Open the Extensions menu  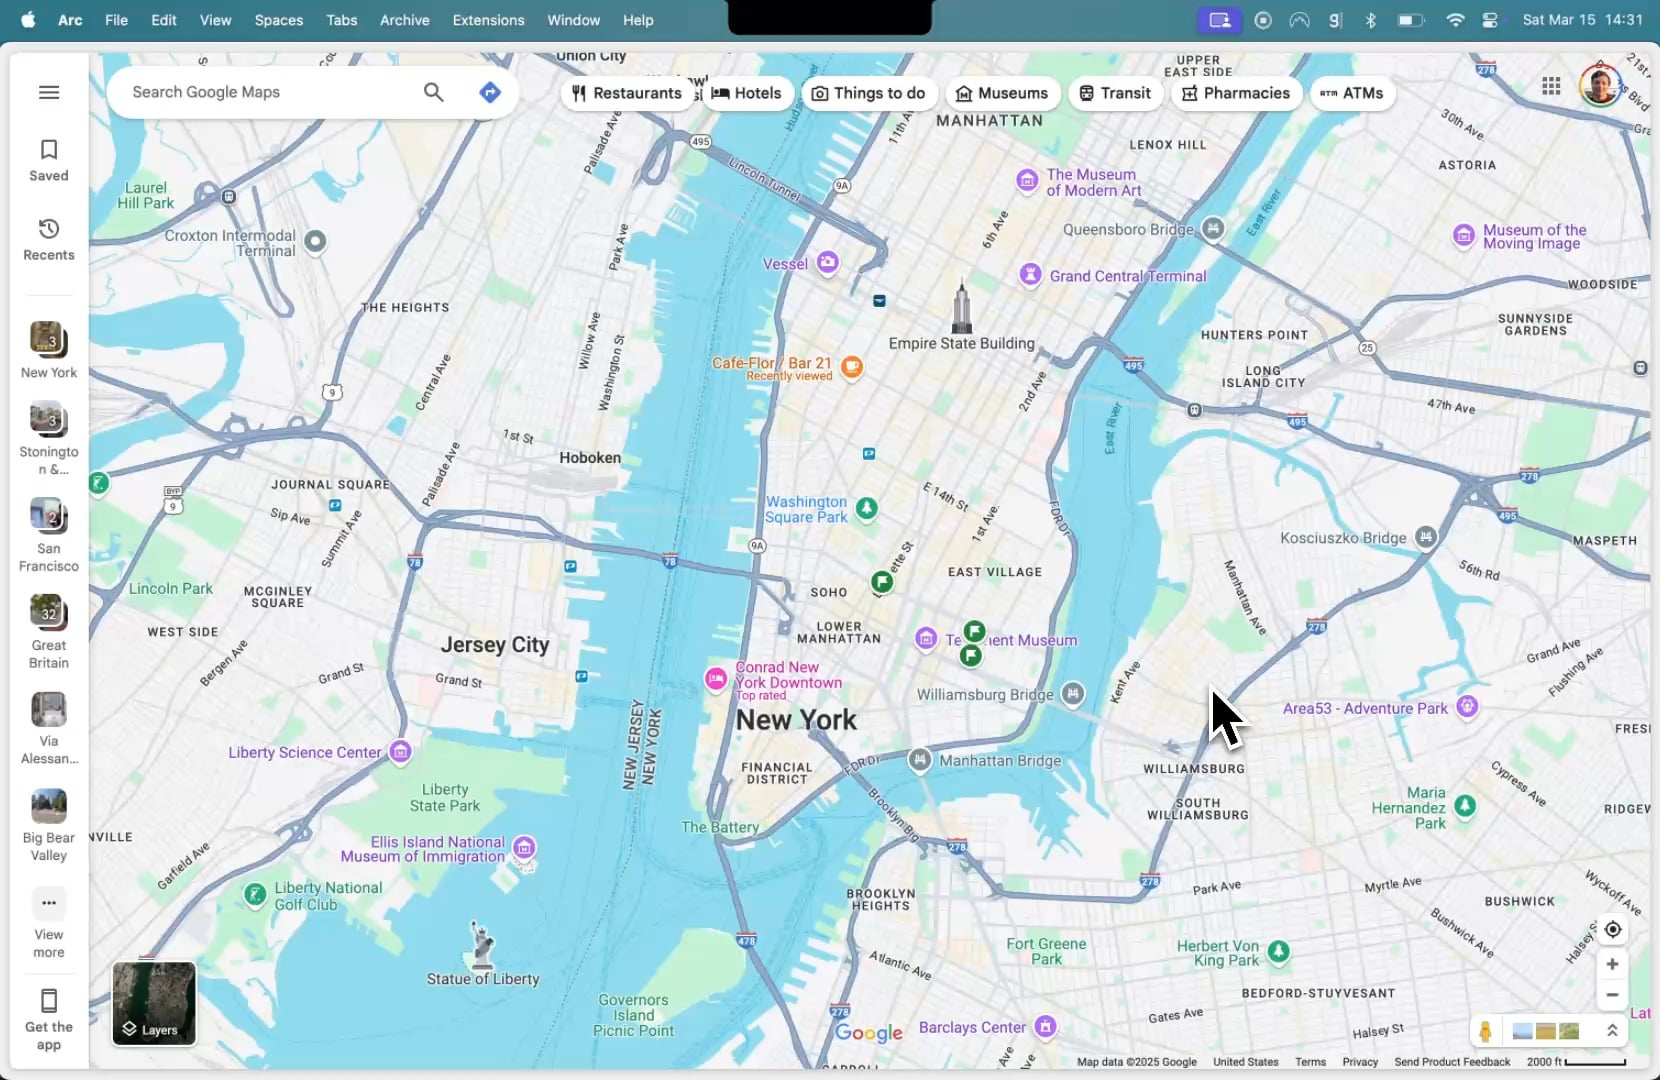pyautogui.click(x=488, y=20)
